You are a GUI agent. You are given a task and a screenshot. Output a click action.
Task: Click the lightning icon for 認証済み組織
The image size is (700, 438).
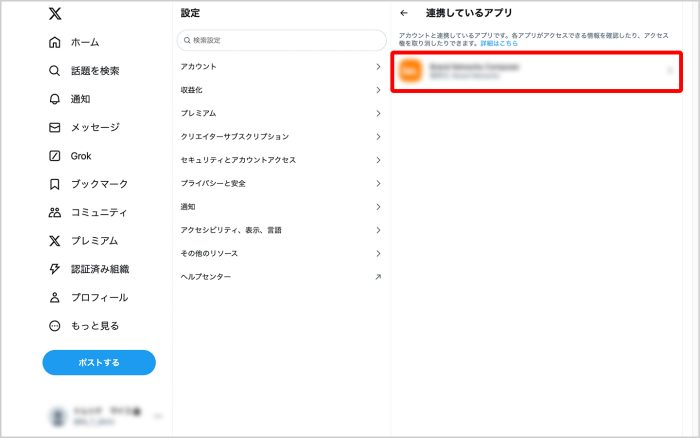(x=55, y=269)
